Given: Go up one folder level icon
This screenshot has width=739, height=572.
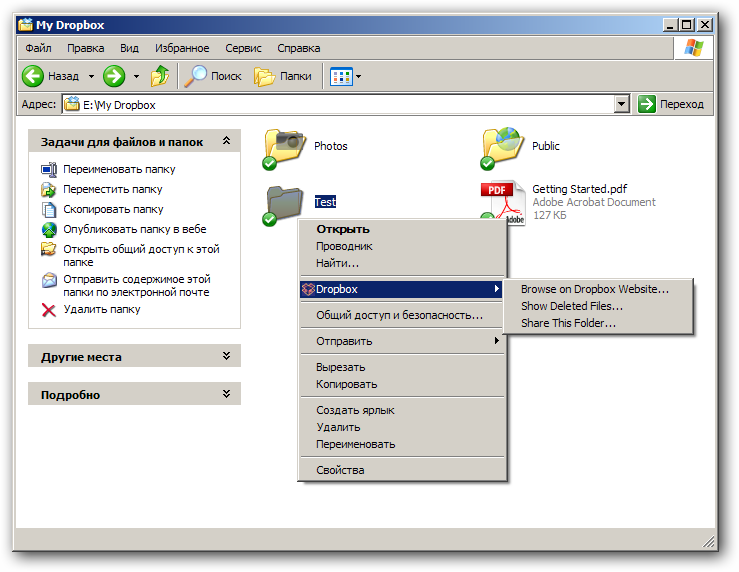Looking at the screenshot, I should (160, 76).
